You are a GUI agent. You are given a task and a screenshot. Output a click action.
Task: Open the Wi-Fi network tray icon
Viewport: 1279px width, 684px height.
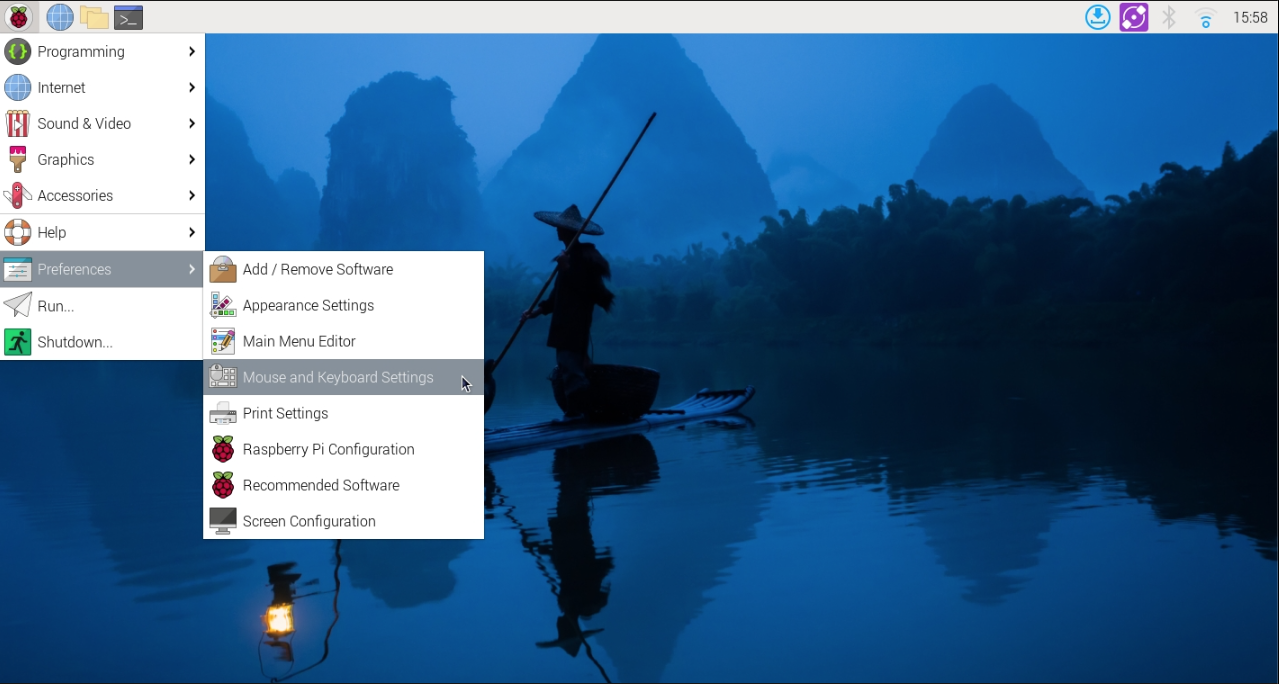tap(1204, 17)
